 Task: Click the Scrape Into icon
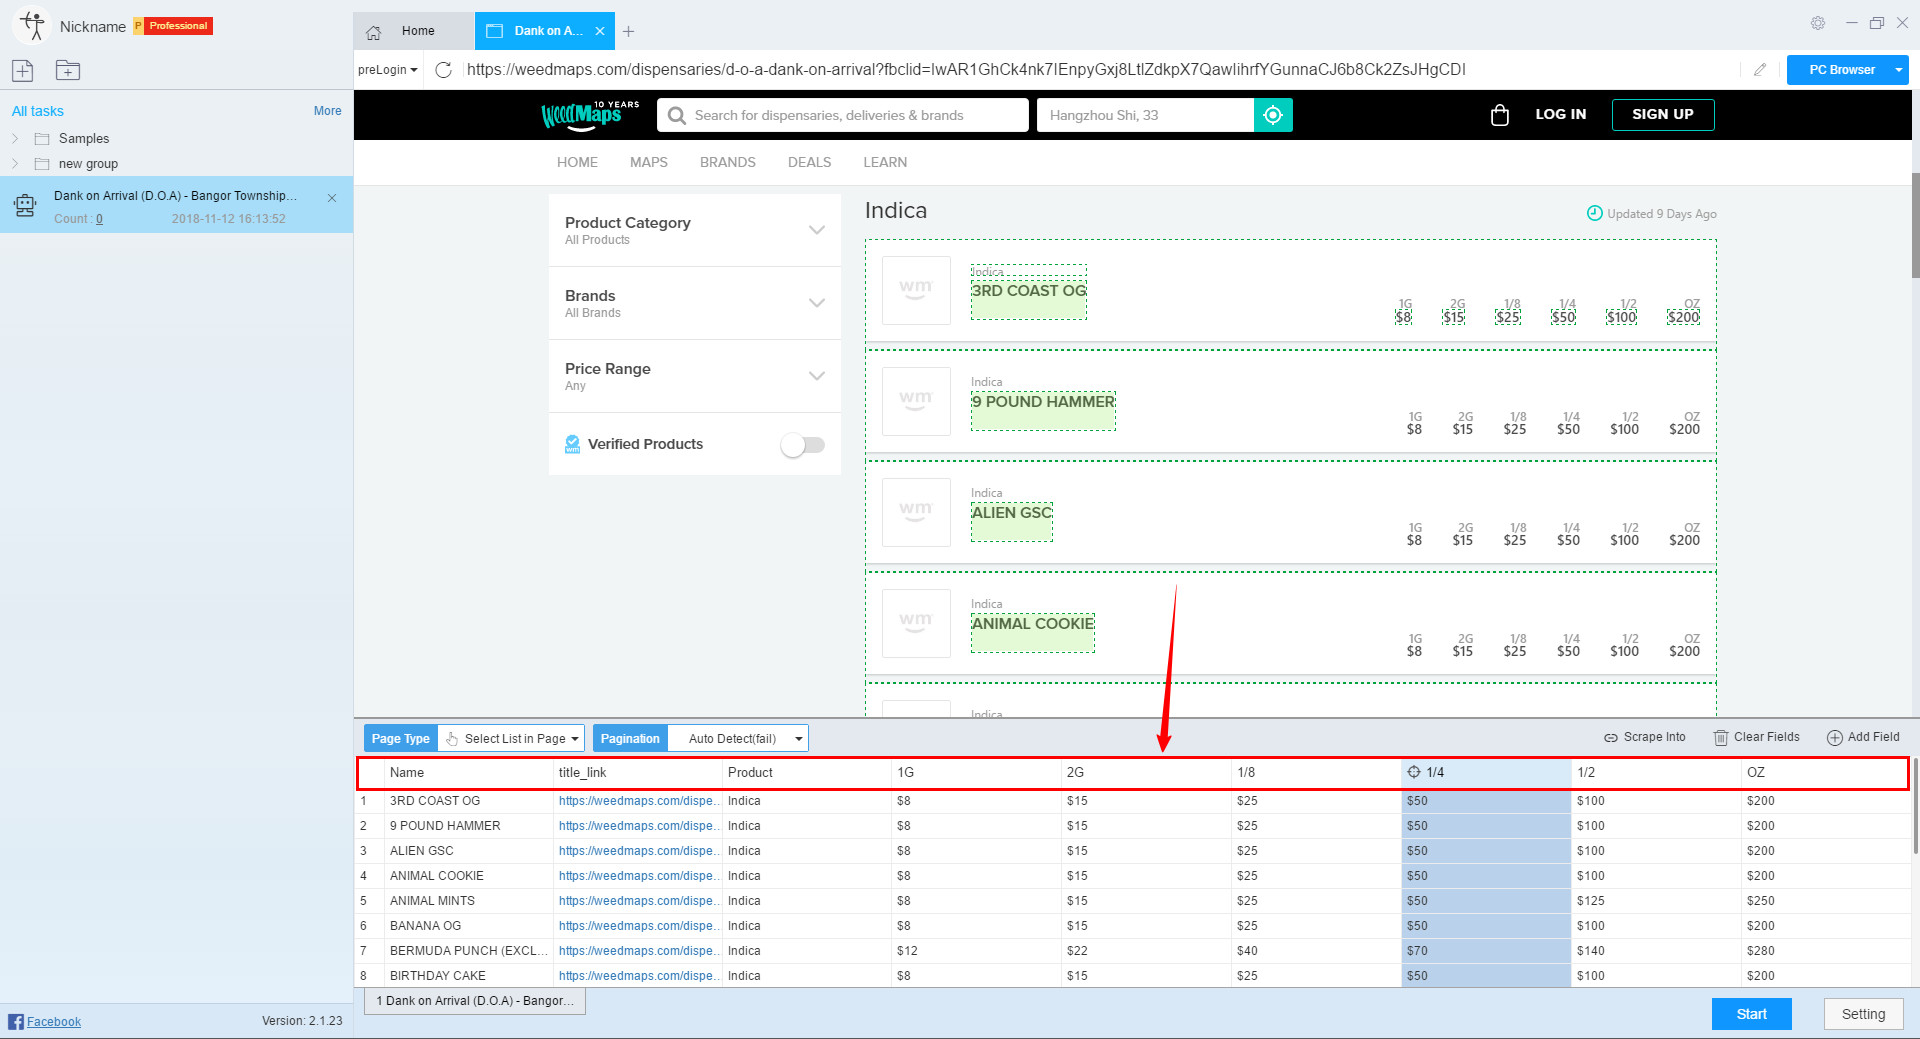coord(1611,738)
